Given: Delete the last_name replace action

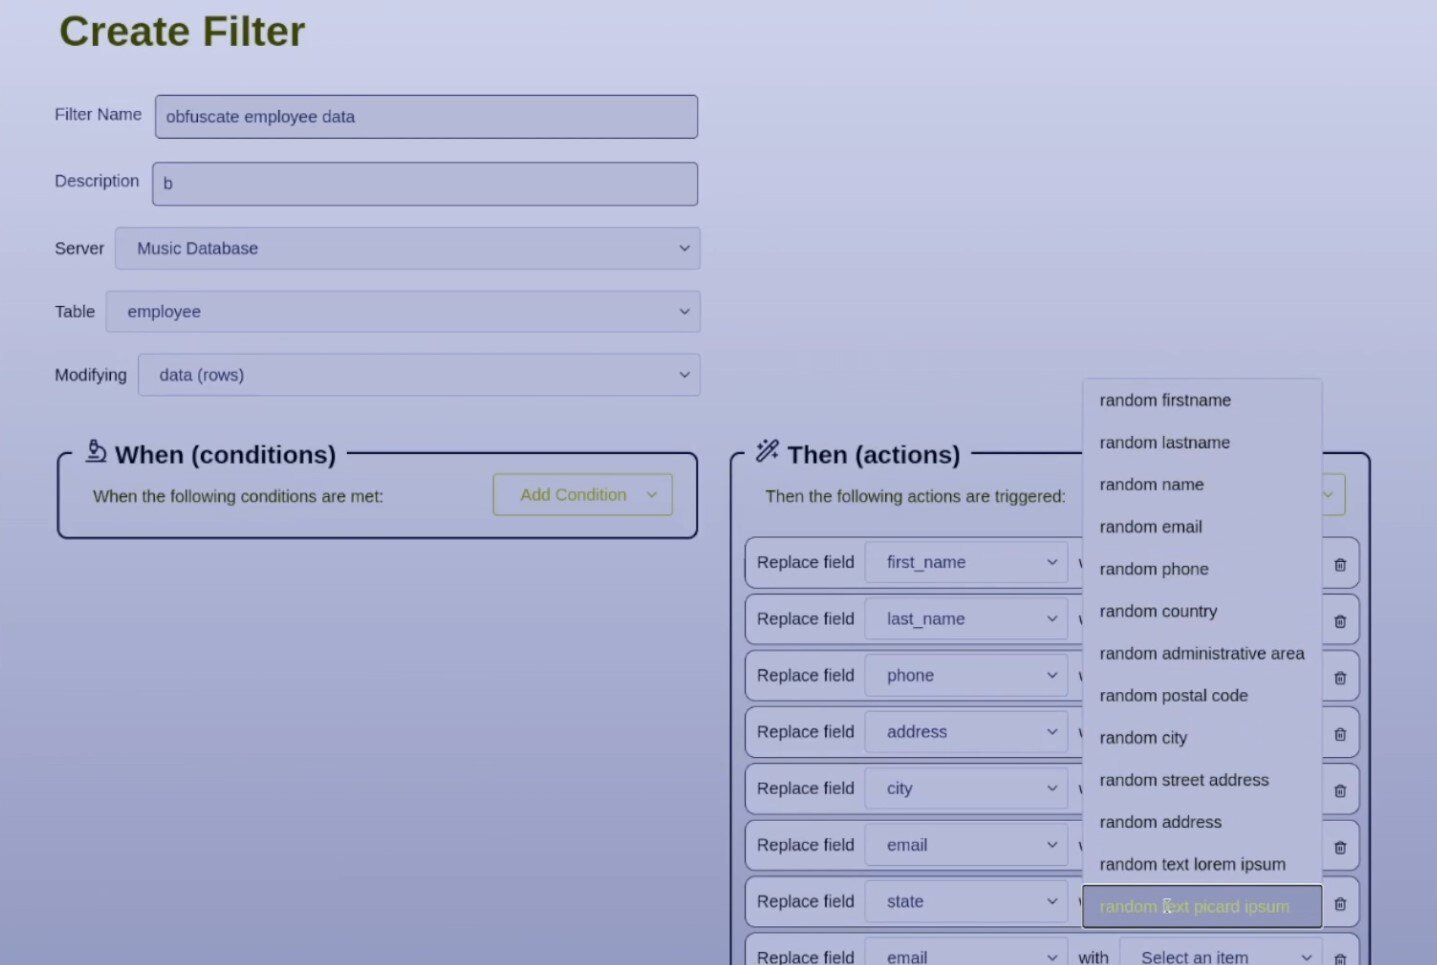Looking at the screenshot, I should [1340, 621].
